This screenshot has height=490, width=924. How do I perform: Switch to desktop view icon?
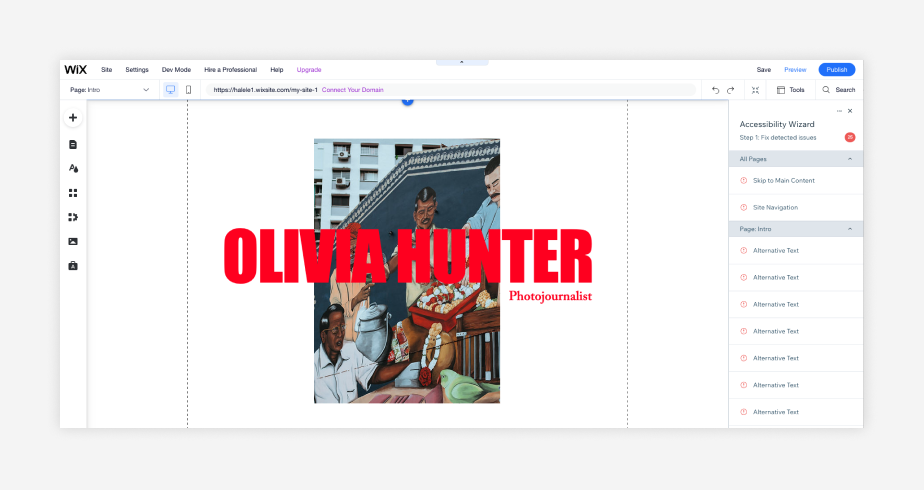pyautogui.click(x=170, y=90)
